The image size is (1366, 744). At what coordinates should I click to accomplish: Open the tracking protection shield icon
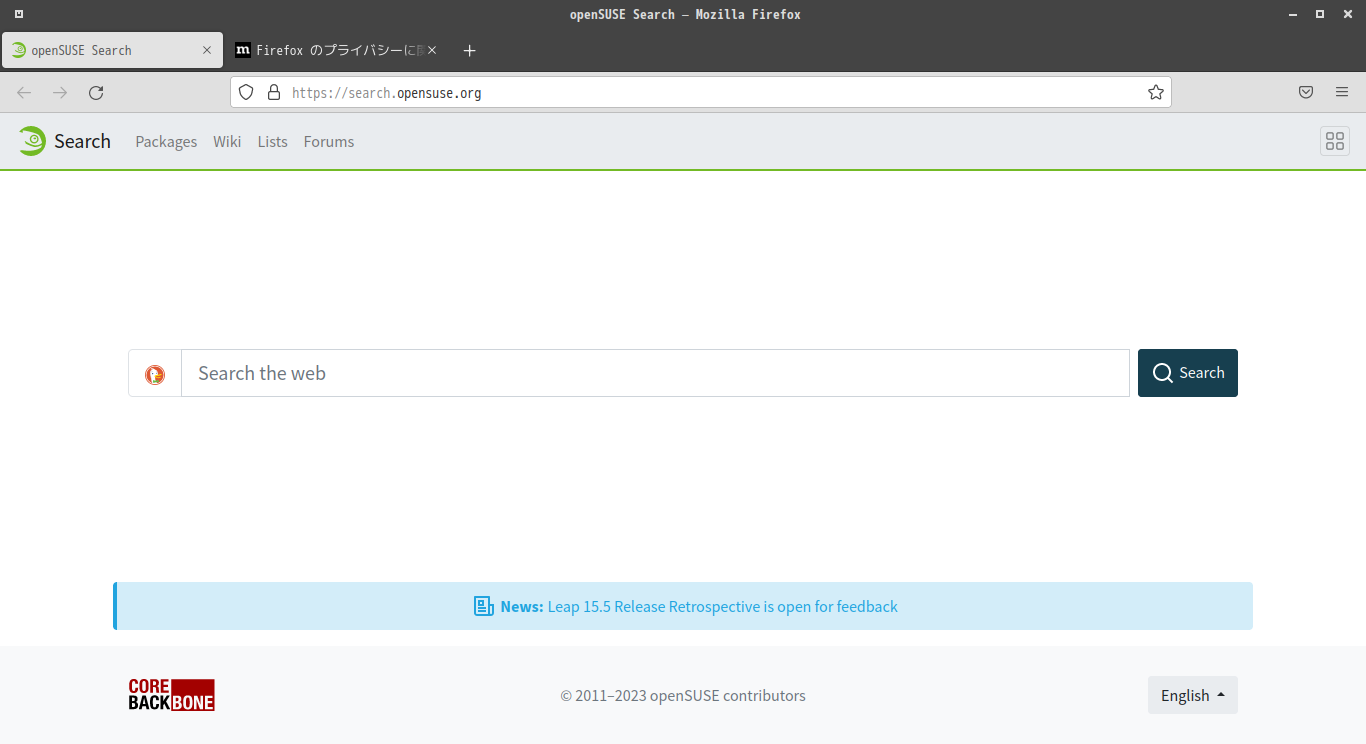click(246, 92)
